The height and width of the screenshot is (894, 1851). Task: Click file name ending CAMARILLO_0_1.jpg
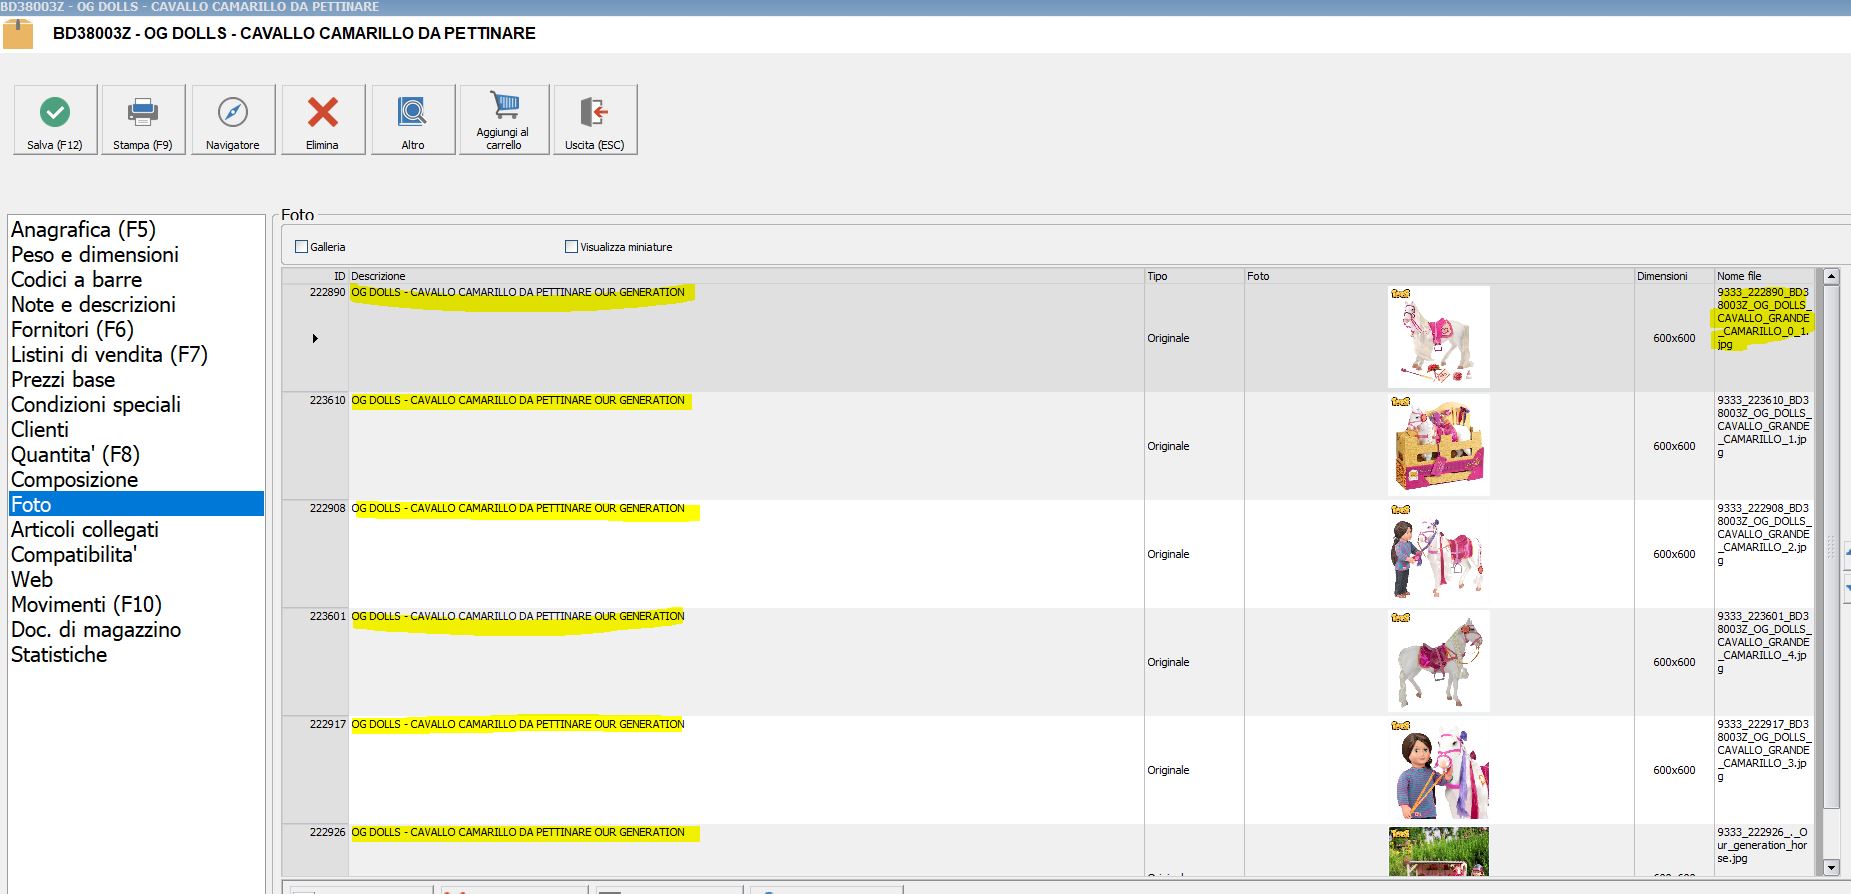[1764, 318]
